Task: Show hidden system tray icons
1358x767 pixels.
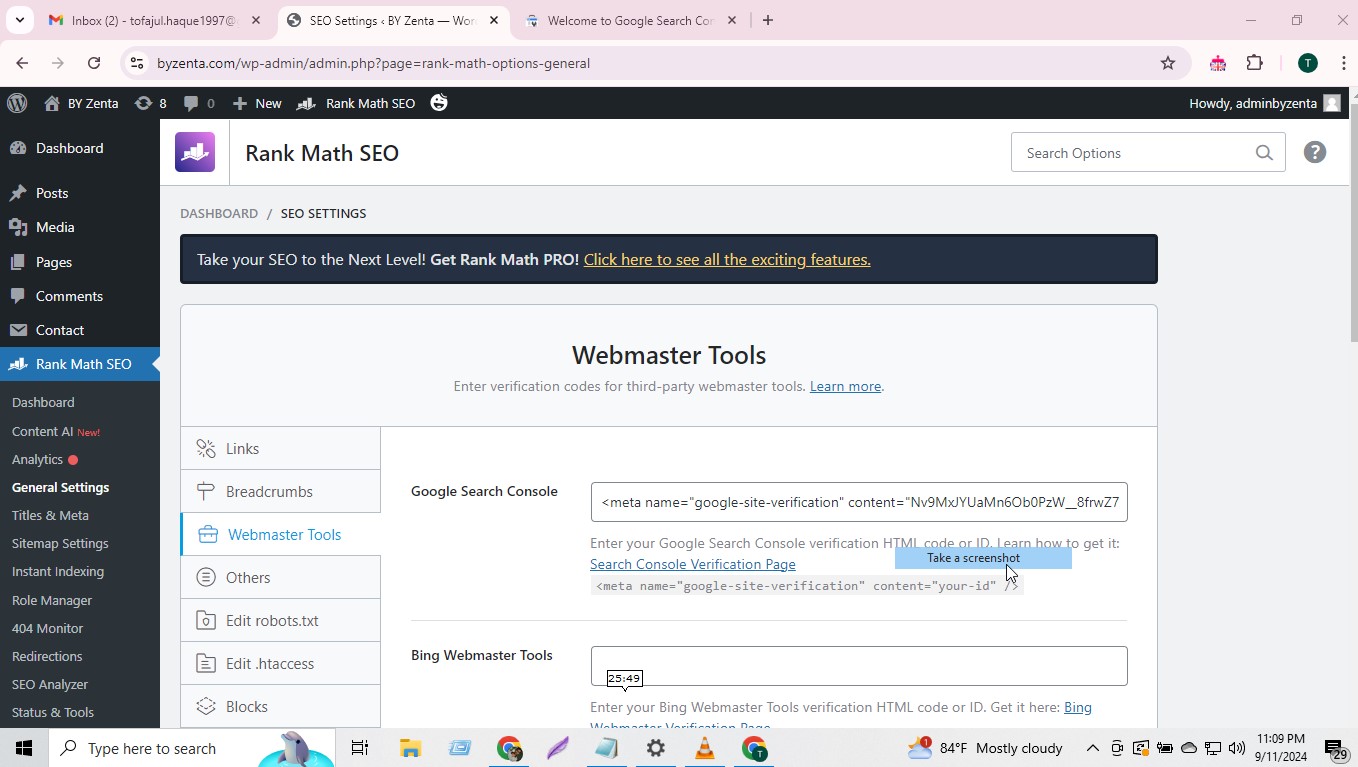Action: [x=1093, y=748]
